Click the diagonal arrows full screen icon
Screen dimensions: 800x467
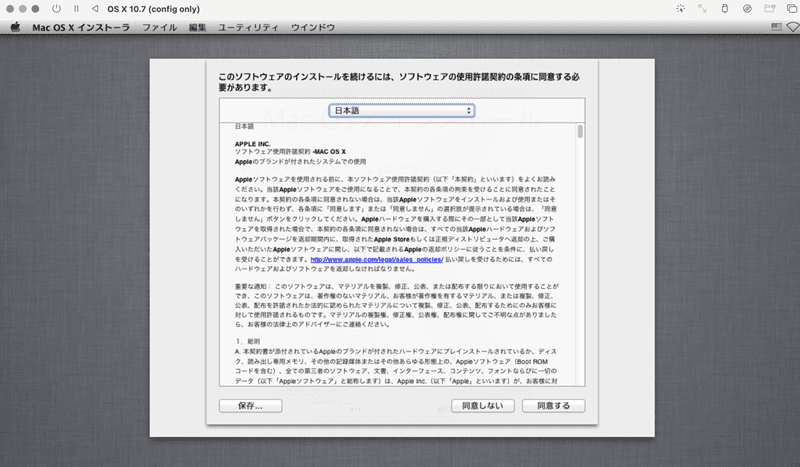click(x=703, y=9)
